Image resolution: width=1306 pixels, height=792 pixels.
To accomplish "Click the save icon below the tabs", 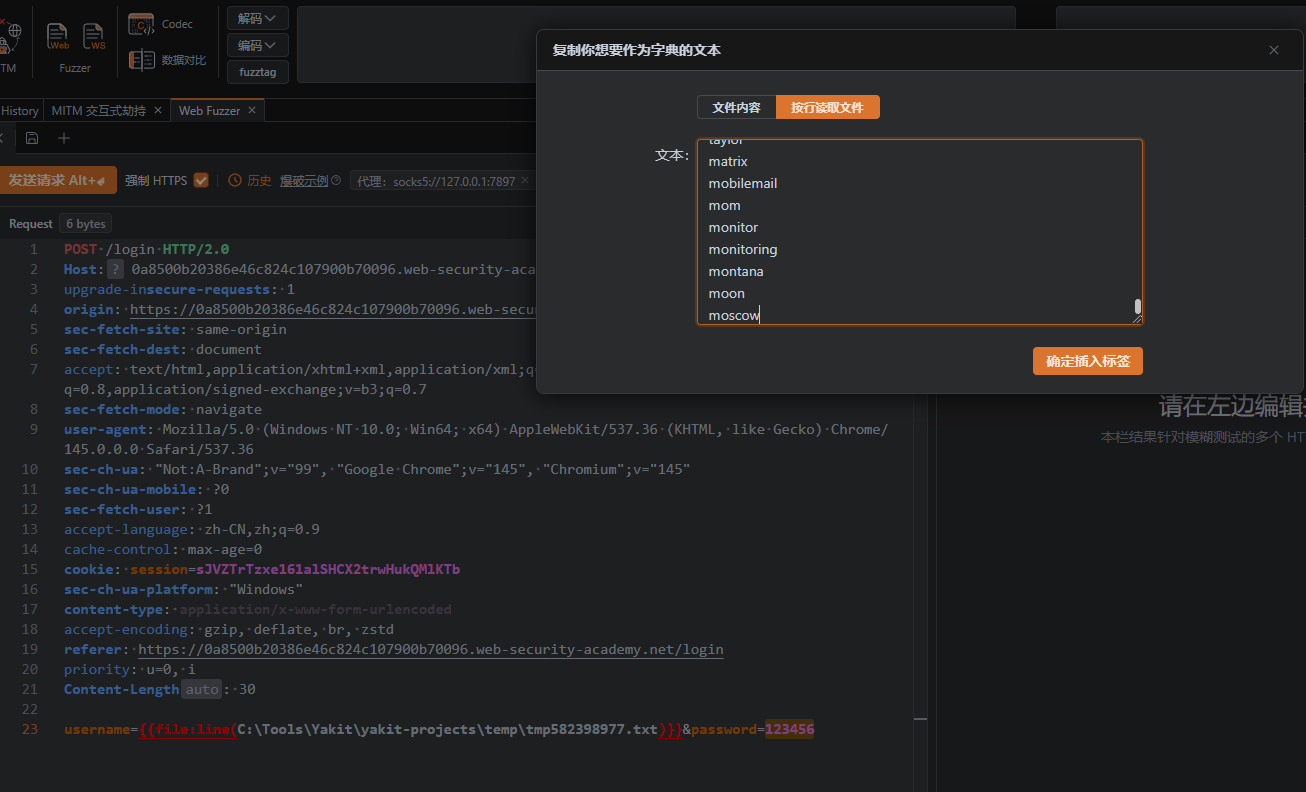I will point(32,138).
